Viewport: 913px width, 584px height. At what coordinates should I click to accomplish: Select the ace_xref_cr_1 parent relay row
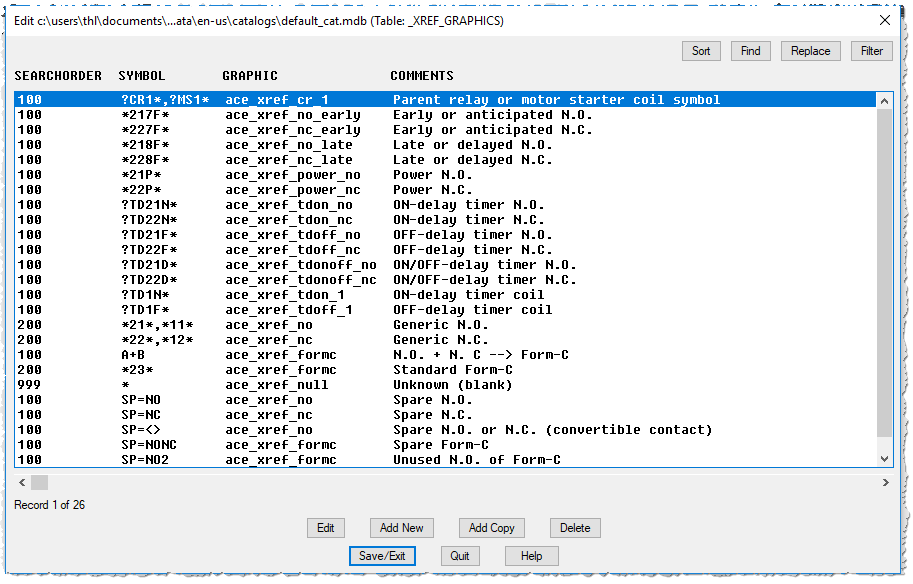point(445,100)
